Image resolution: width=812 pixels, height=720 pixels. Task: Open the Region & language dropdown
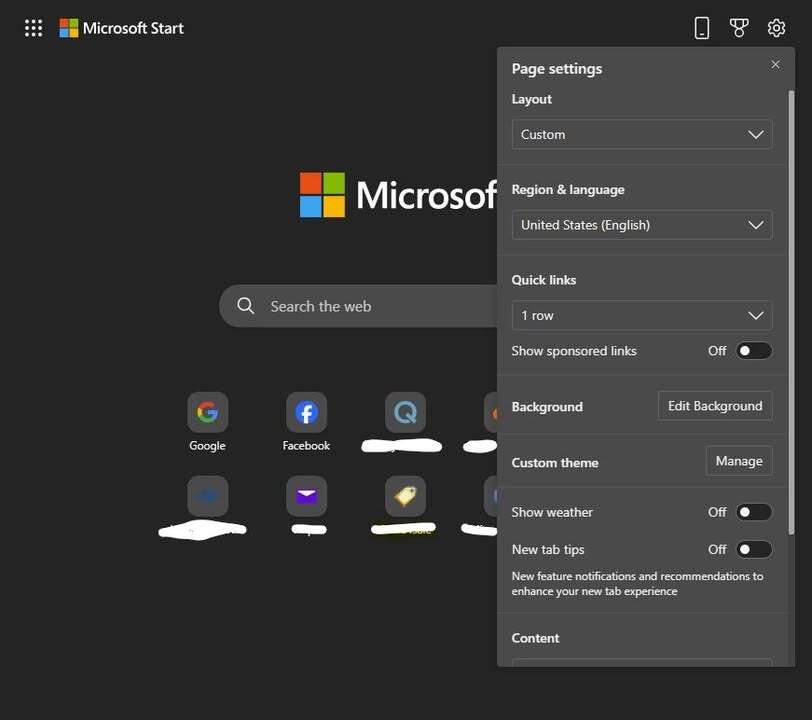pyautogui.click(x=641, y=225)
